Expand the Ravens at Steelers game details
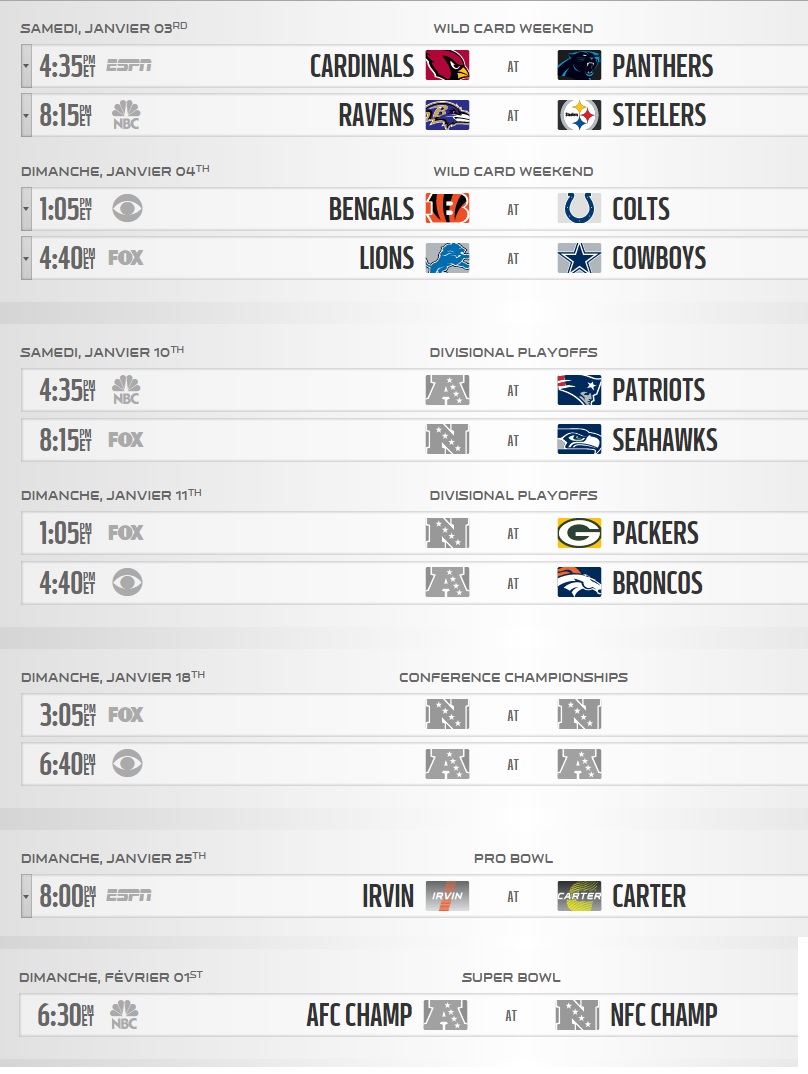808x1074 pixels. [x=26, y=115]
